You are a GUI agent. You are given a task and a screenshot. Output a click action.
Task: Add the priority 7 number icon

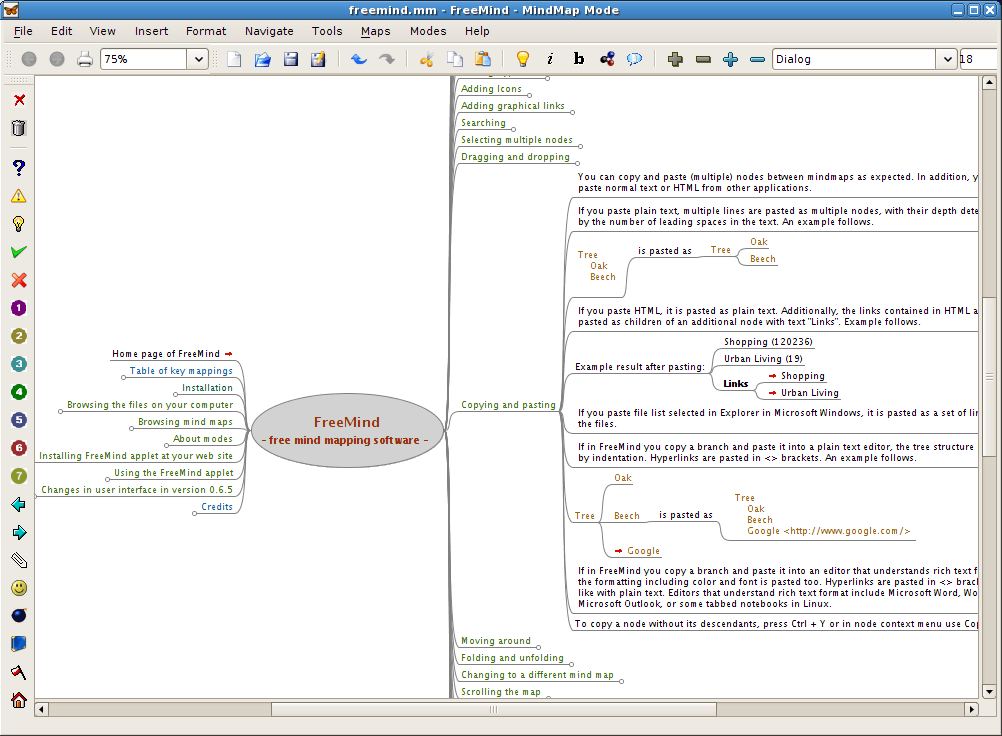pos(19,476)
